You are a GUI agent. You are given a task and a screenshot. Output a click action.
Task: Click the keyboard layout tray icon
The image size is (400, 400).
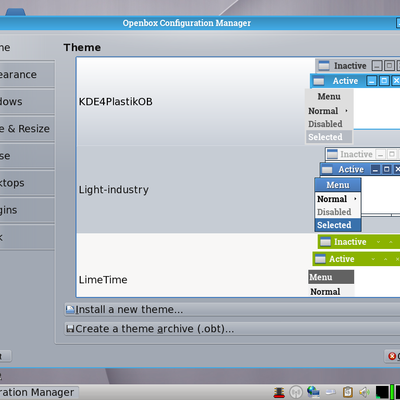point(331,392)
